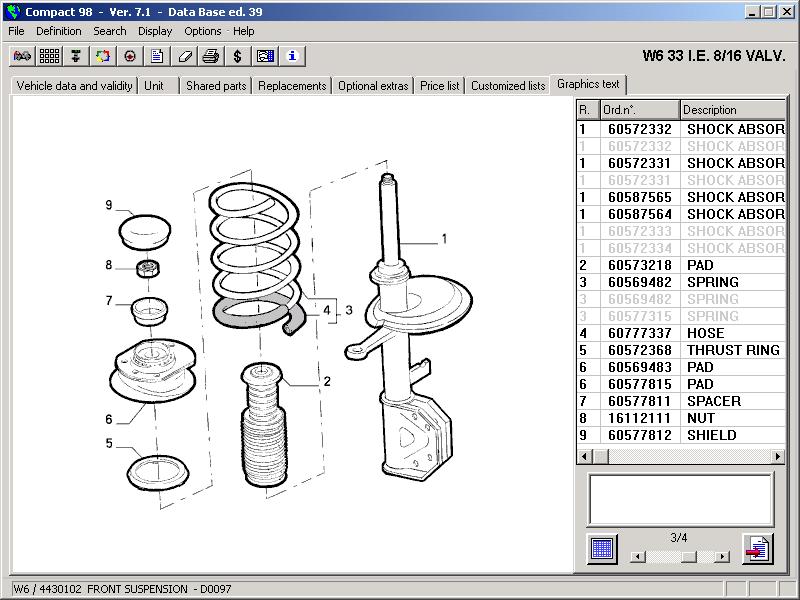800x600 pixels.
Task: Click callout number 9 beside the shield cap
Action: click(x=109, y=205)
